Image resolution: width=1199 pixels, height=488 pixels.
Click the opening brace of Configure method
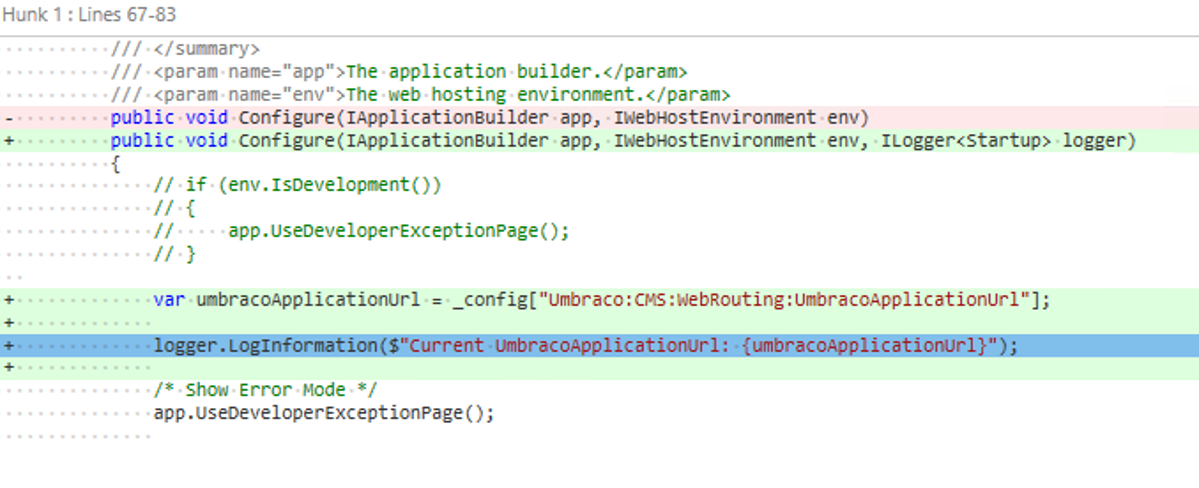(116, 164)
